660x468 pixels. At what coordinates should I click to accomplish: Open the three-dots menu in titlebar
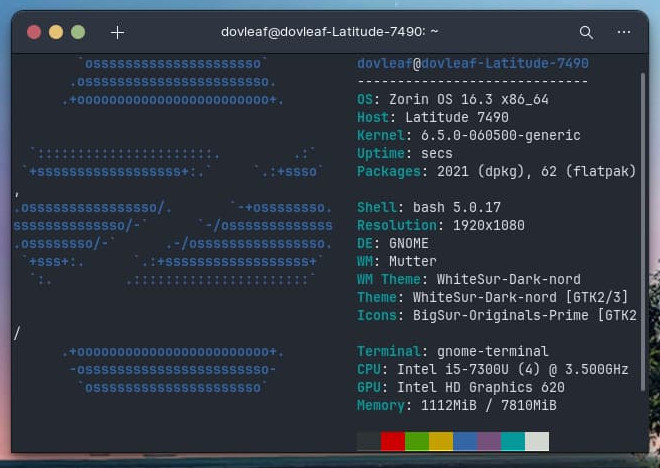pyautogui.click(x=623, y=32)
